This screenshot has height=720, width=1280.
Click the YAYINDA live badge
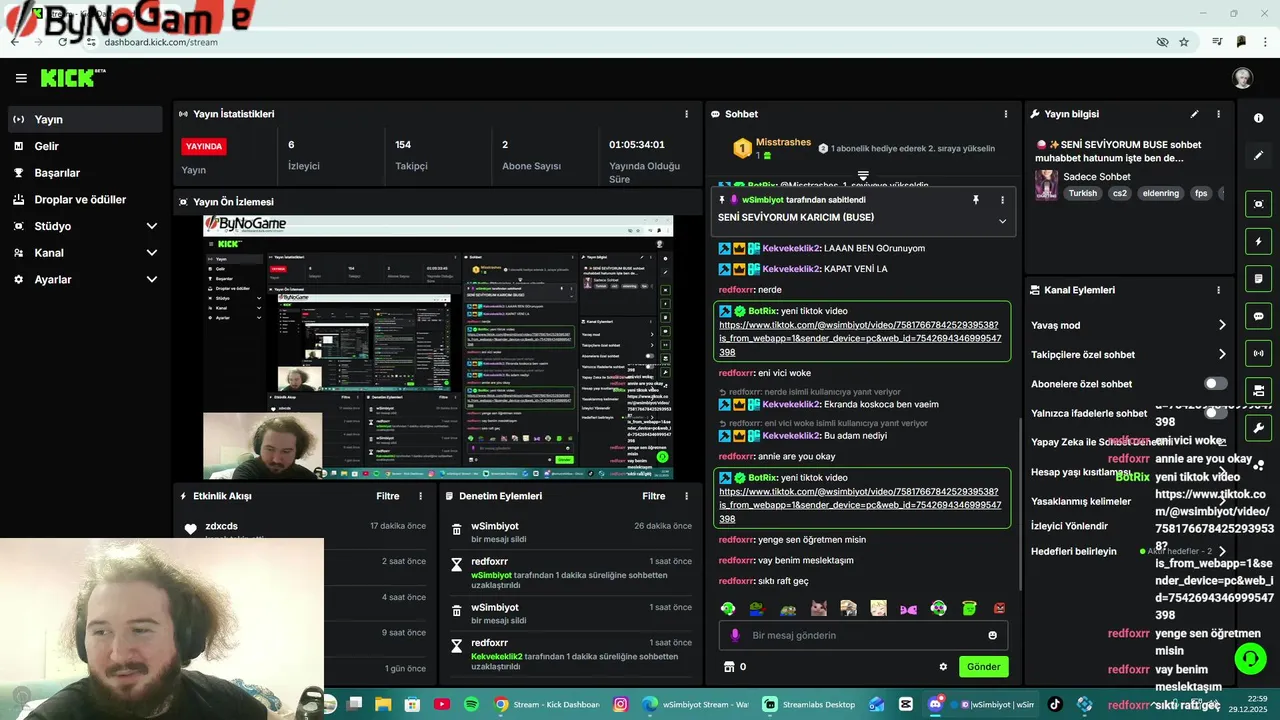click(x=204, y=146)
